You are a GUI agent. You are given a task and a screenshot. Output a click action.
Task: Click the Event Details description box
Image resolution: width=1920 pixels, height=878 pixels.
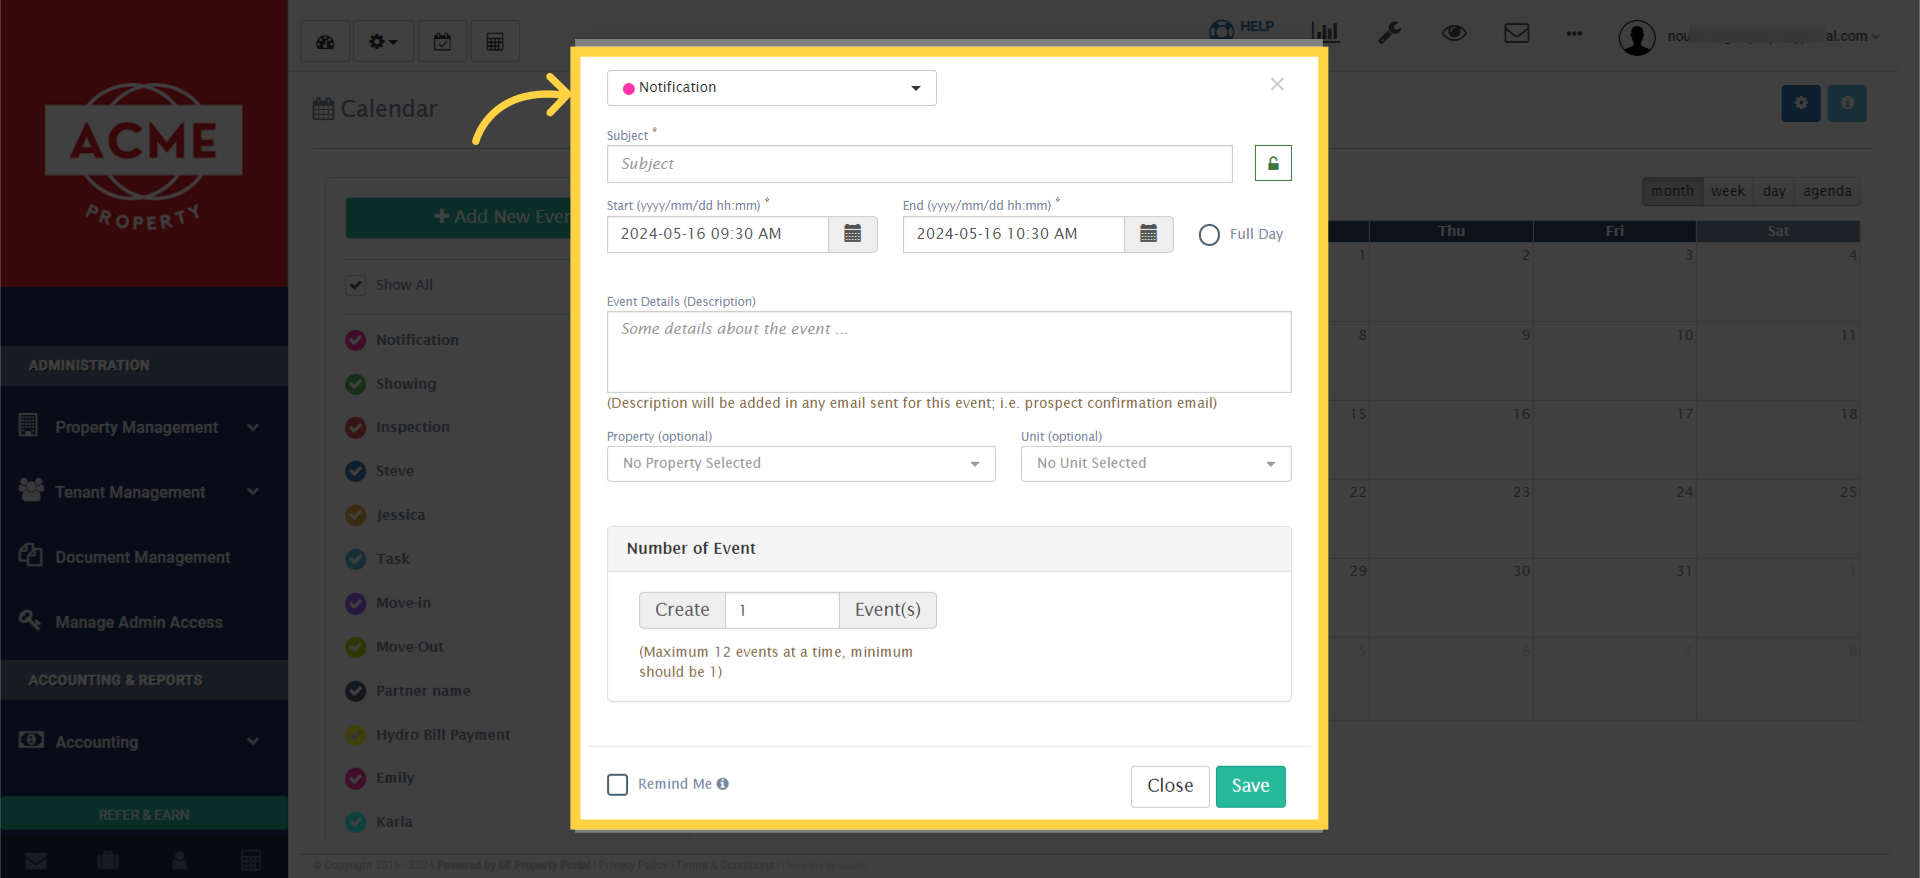coord(949,352)
